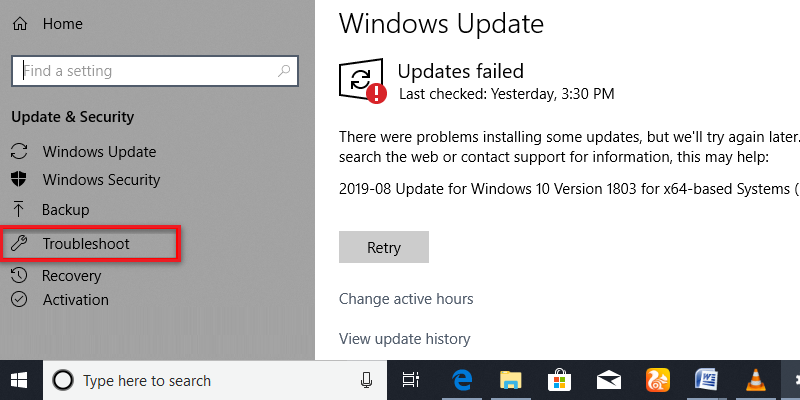Launch Microsoft Edge from taskbar
Screen dimensions: 800x400
click(462, 380)
